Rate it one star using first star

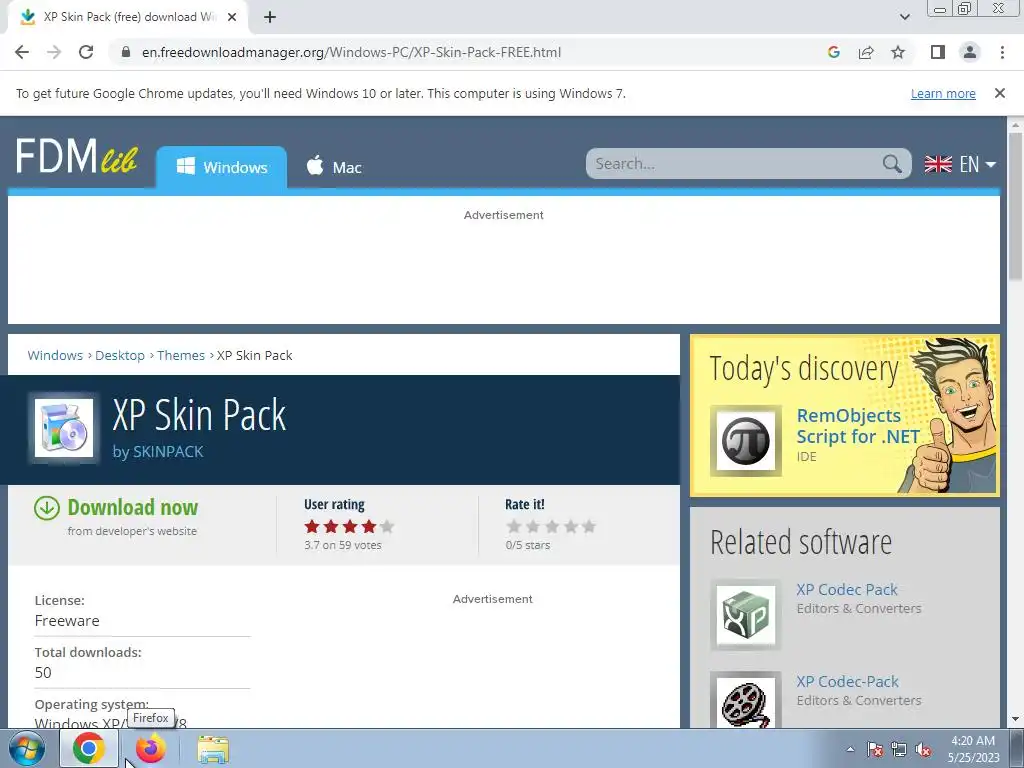click(x=514, y=526)
